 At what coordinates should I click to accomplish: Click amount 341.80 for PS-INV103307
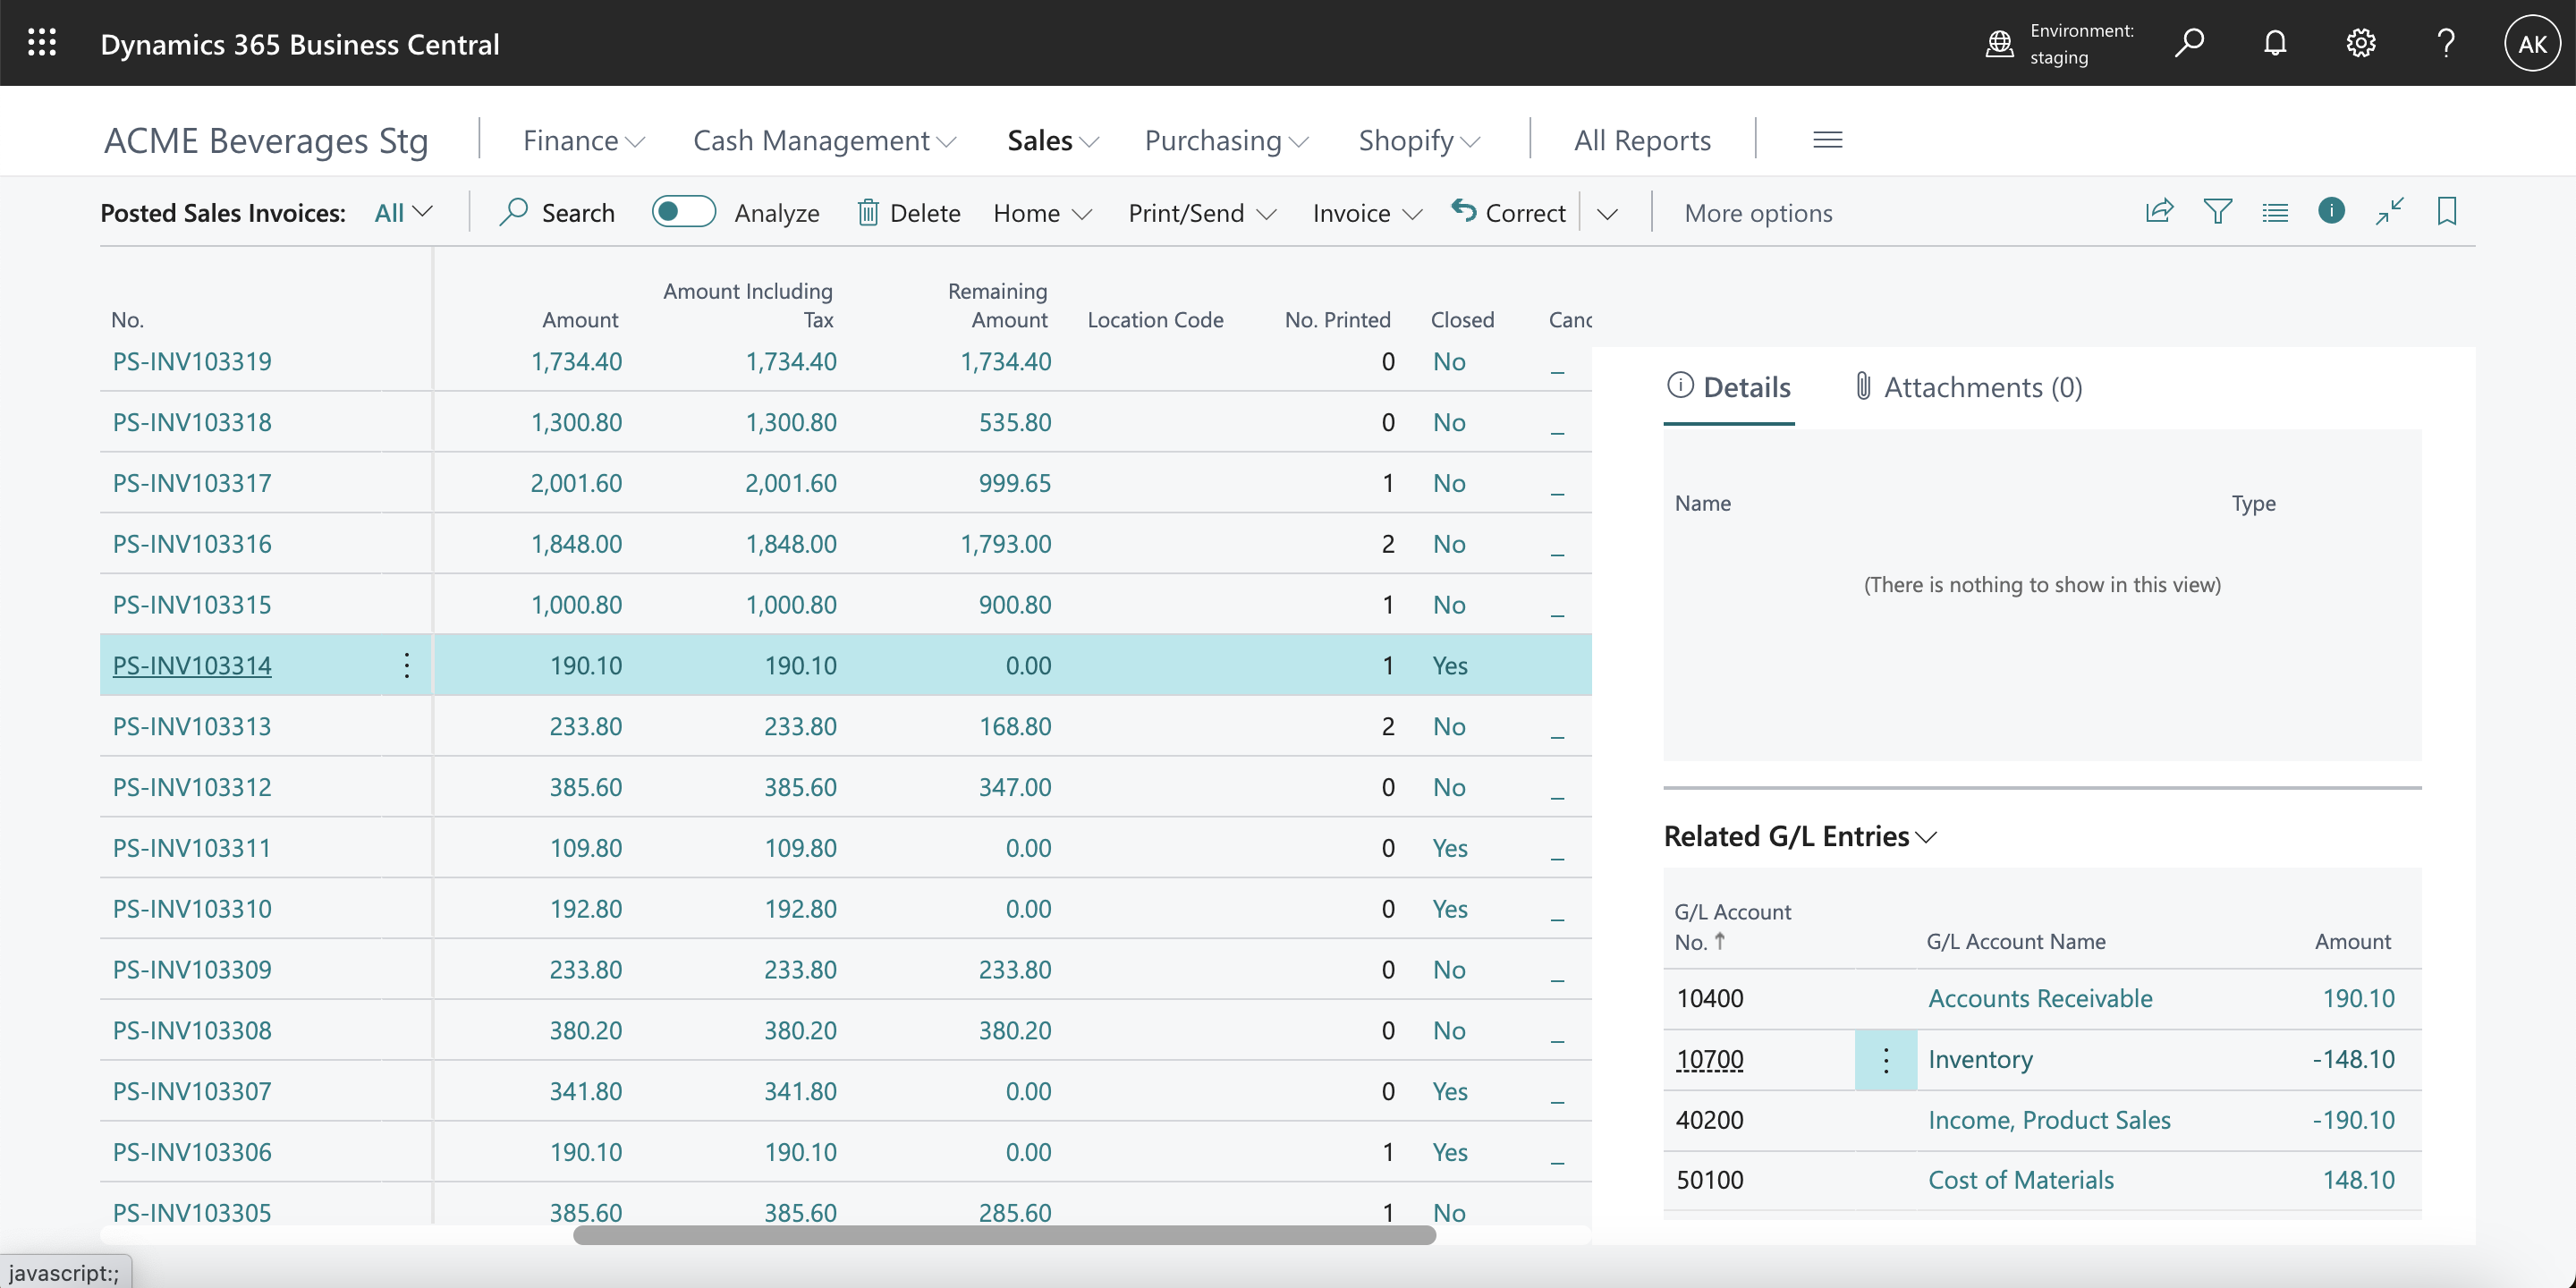(585, 1091)
